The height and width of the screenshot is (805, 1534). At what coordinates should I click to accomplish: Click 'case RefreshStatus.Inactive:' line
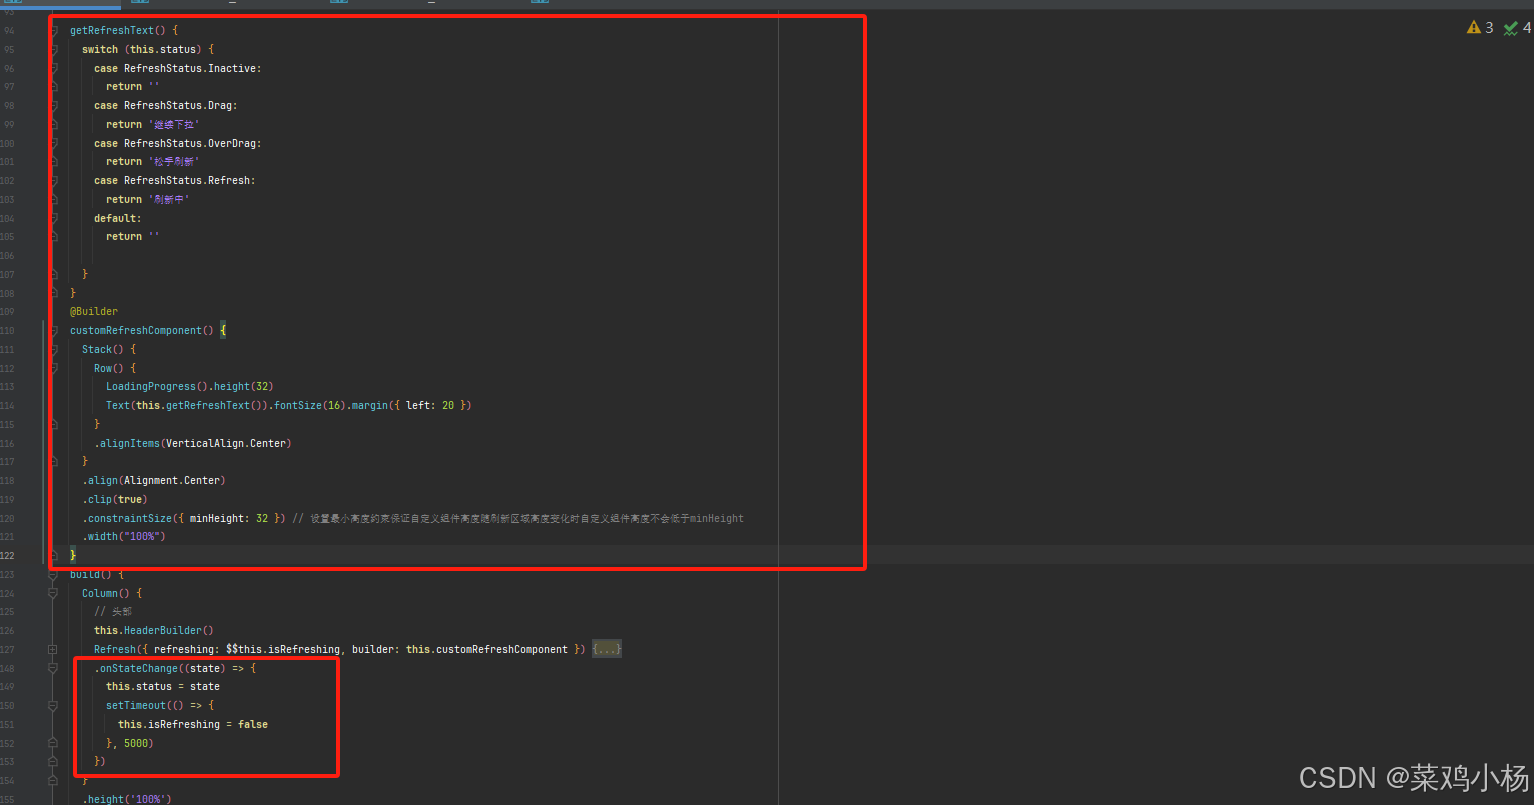[x=178, y=68]
